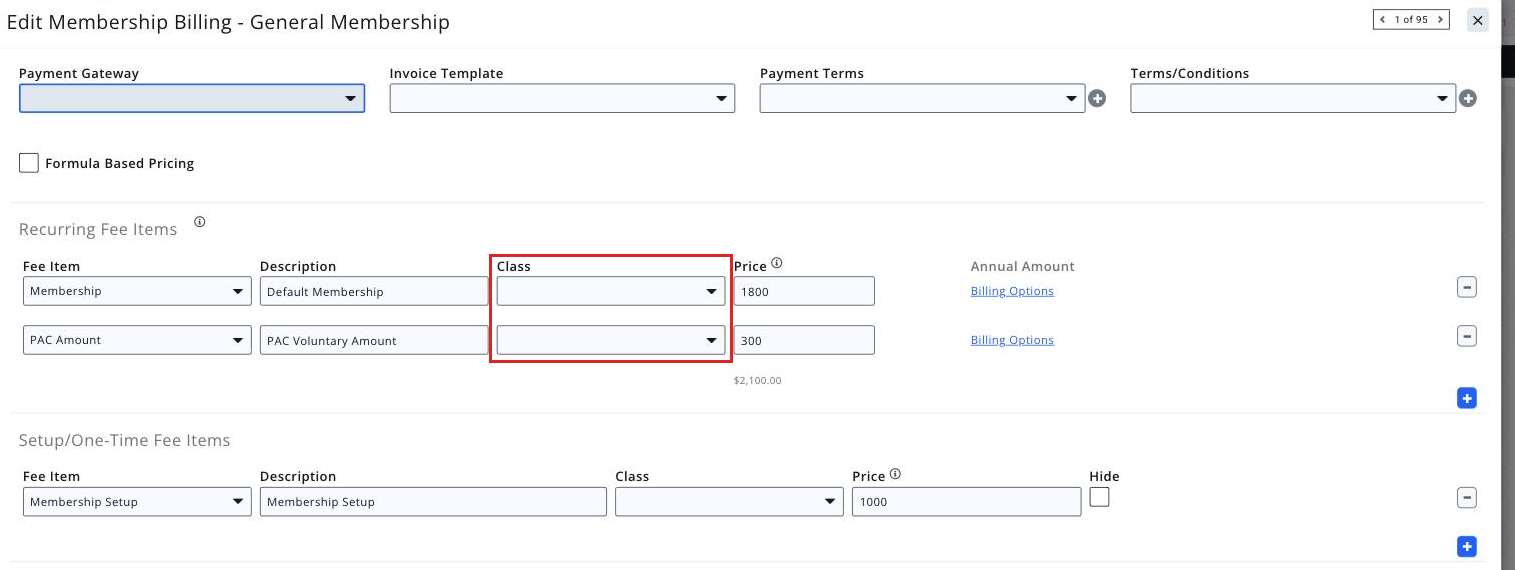Screen dimensions: 1515x570
Task: Click the Setup/One-Time Fee Items heading
Action: coord(125,440)
